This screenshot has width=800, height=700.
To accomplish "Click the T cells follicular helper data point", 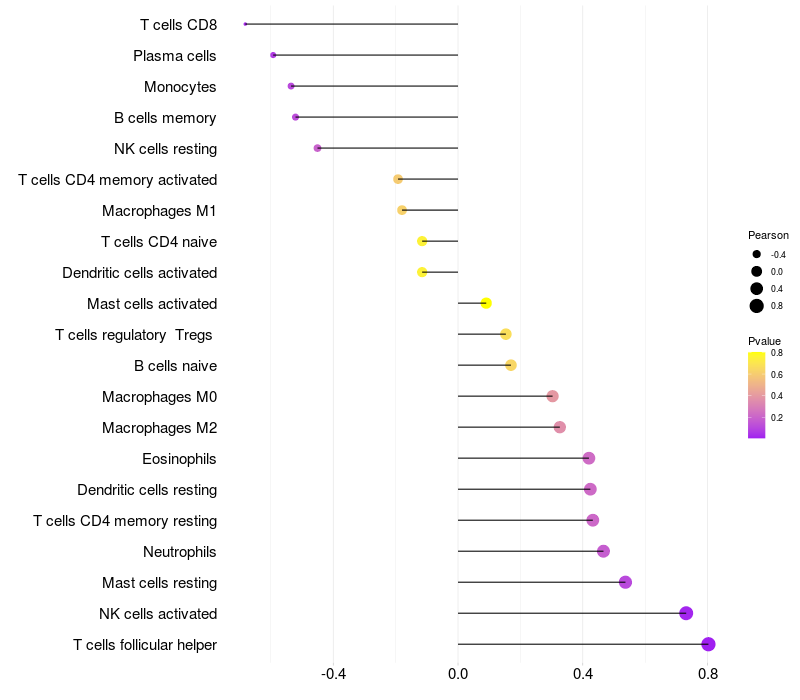I will (708, 644).
